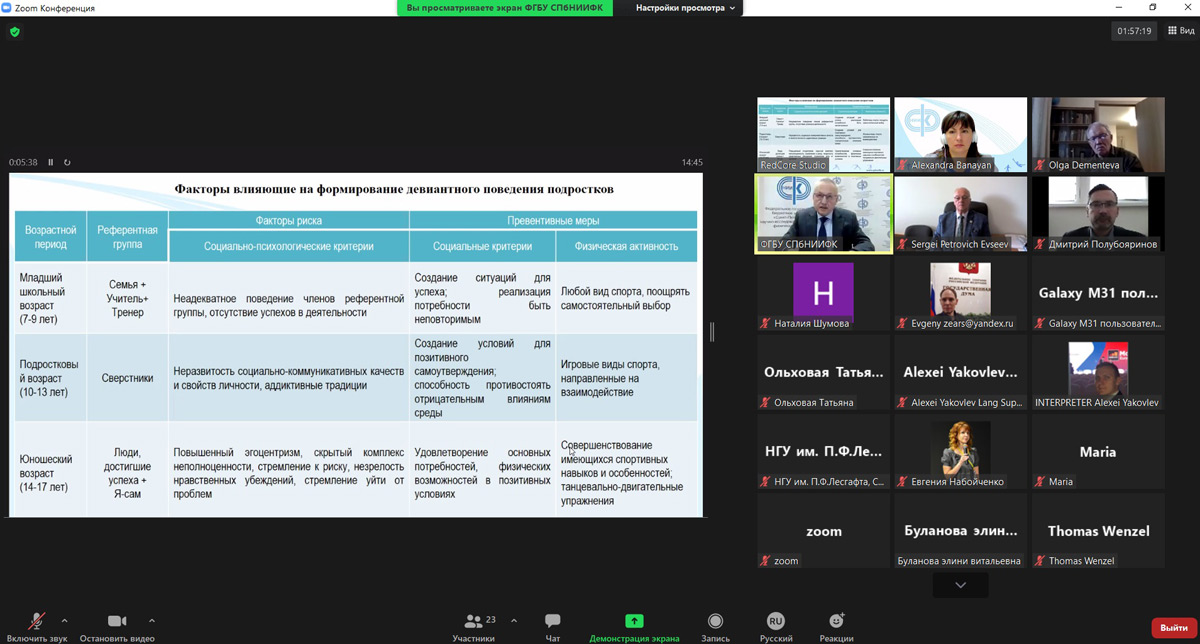Click the replay loop icon beside pause

[67, 162]
